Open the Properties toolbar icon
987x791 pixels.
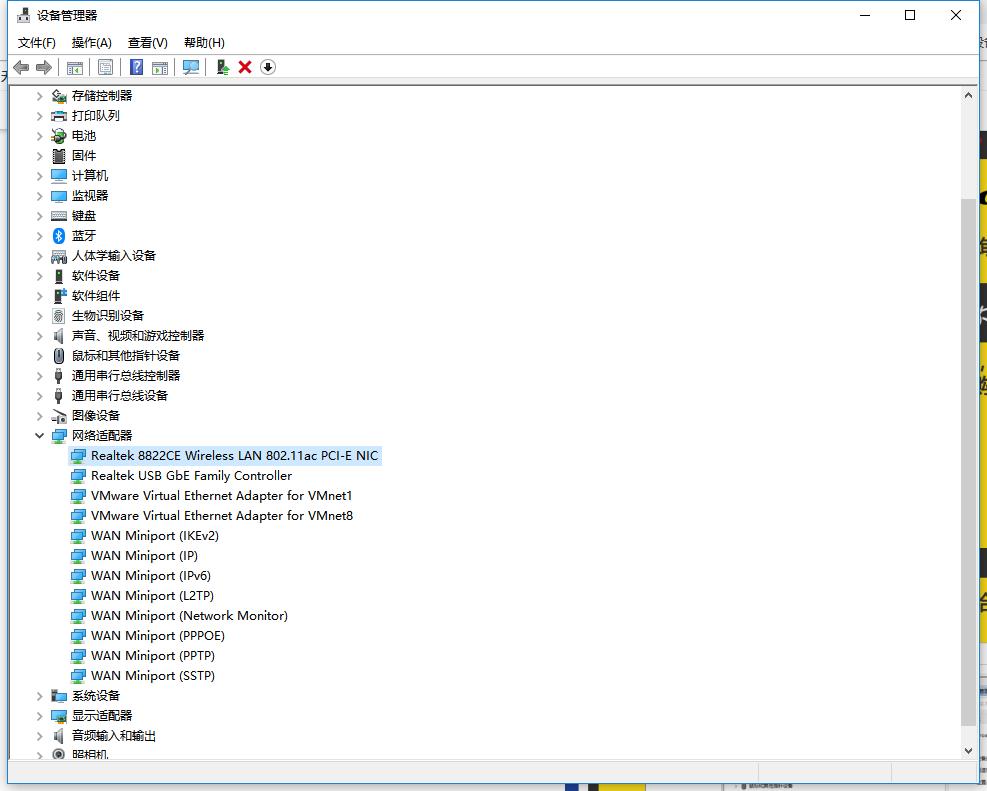[x=105, y=67]
